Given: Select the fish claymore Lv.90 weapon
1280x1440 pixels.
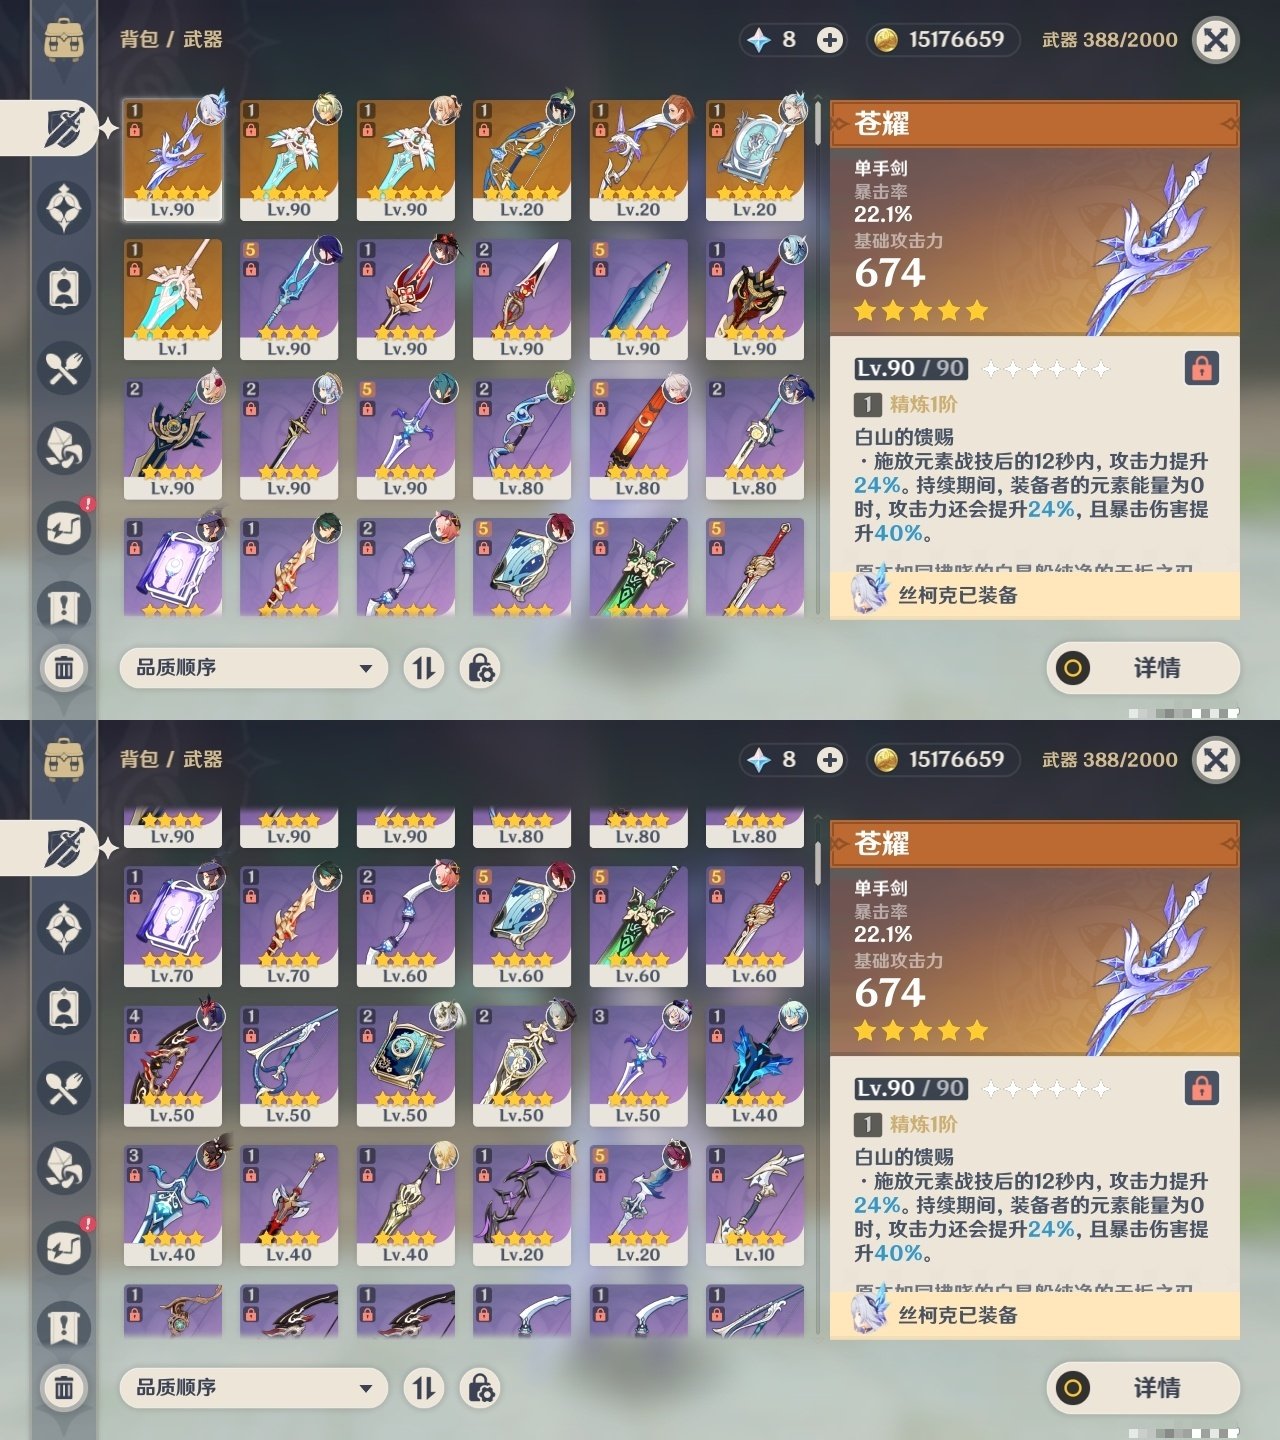Looking at the screenshot, I should 638,299.
